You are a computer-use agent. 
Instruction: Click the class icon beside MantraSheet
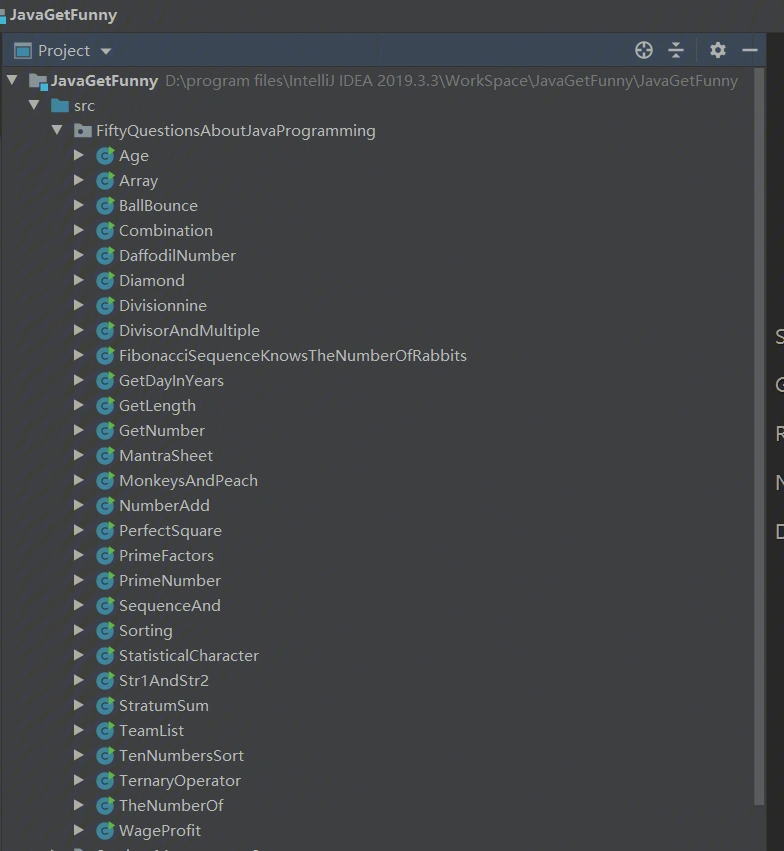105,455
